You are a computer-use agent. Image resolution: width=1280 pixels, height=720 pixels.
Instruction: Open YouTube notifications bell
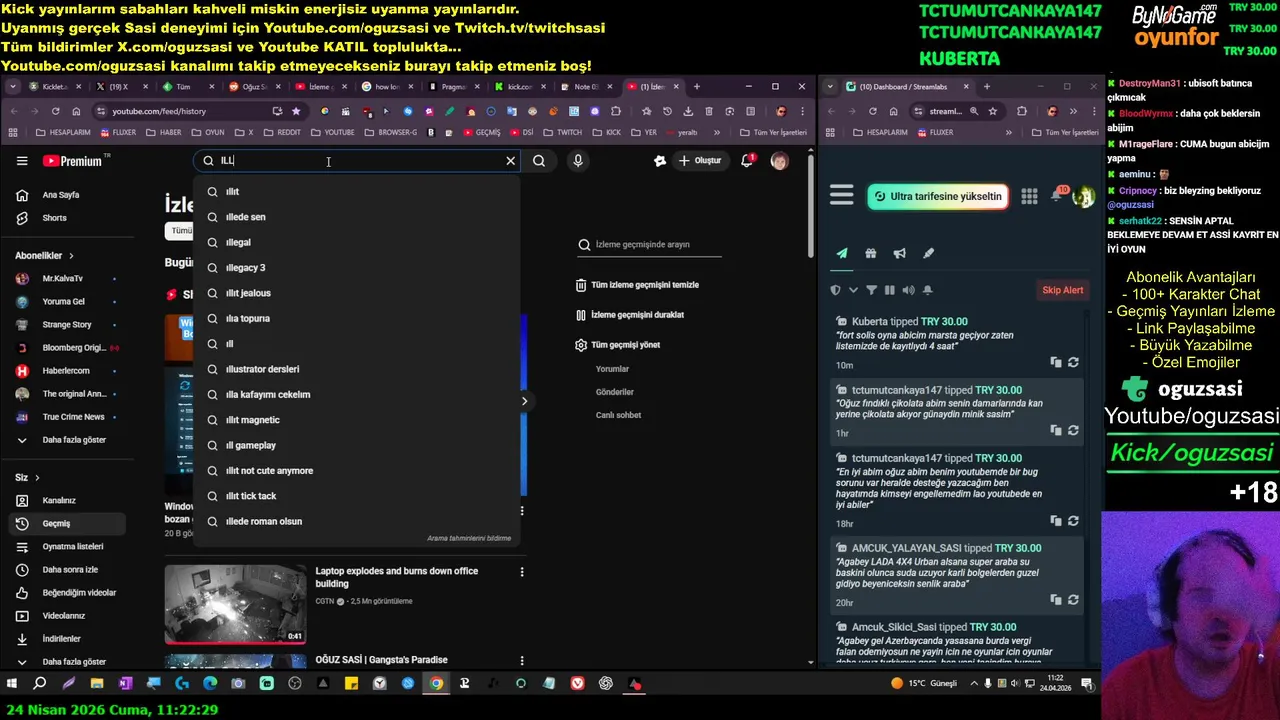click(747, 160)
